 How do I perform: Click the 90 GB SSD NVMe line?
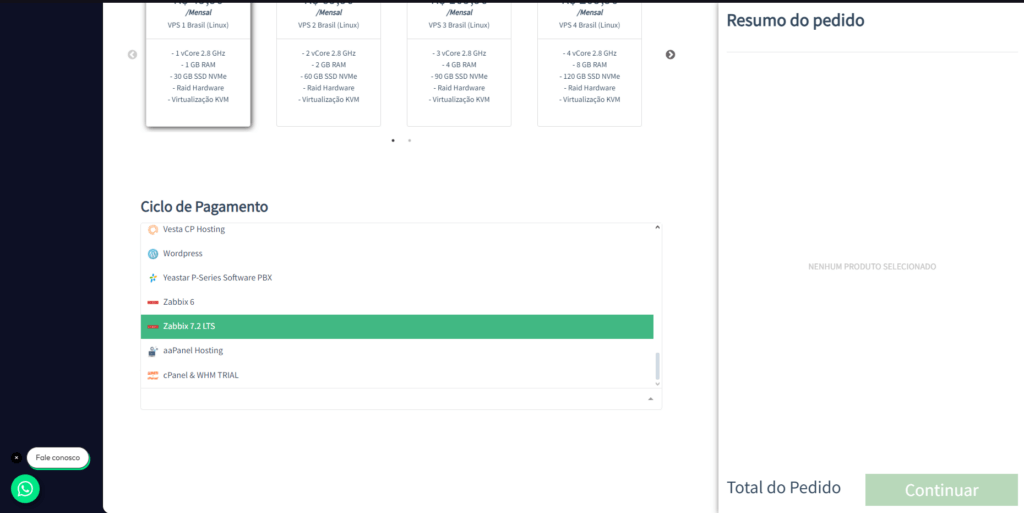459,76
